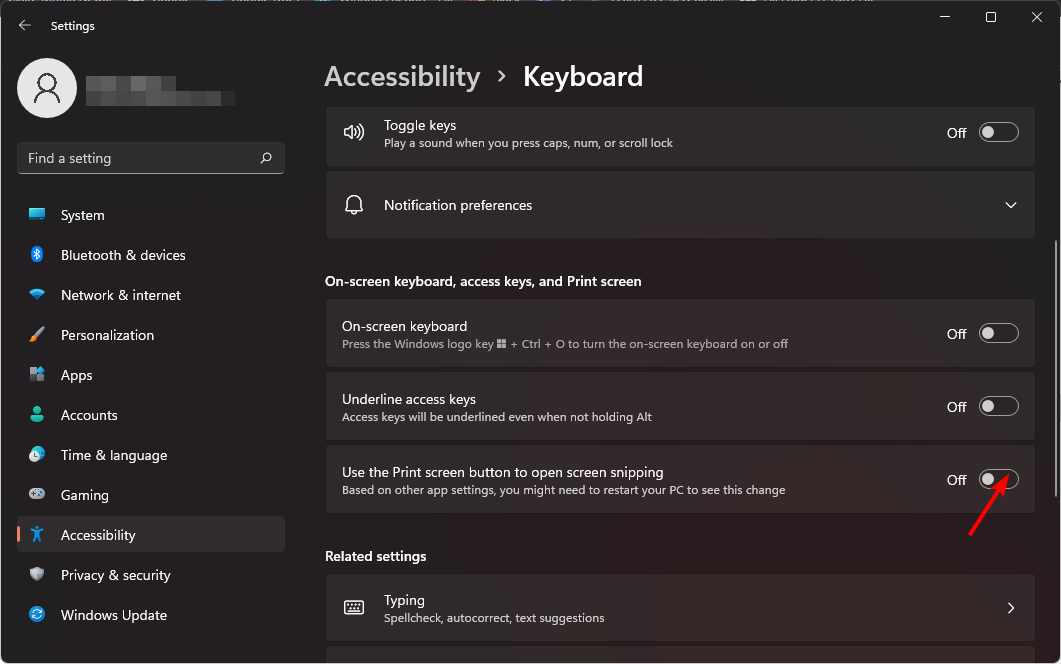Viewport: 1061px width, 664px height.
Task: Click the search magnifier icon
Action: pyautogui.click(x=266, y=158)
